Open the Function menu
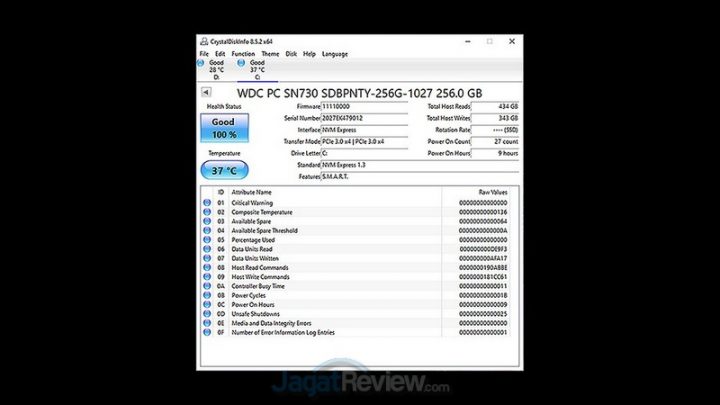Image resolution: width=720 pixels, height=405 pixels. pos(243,54)
